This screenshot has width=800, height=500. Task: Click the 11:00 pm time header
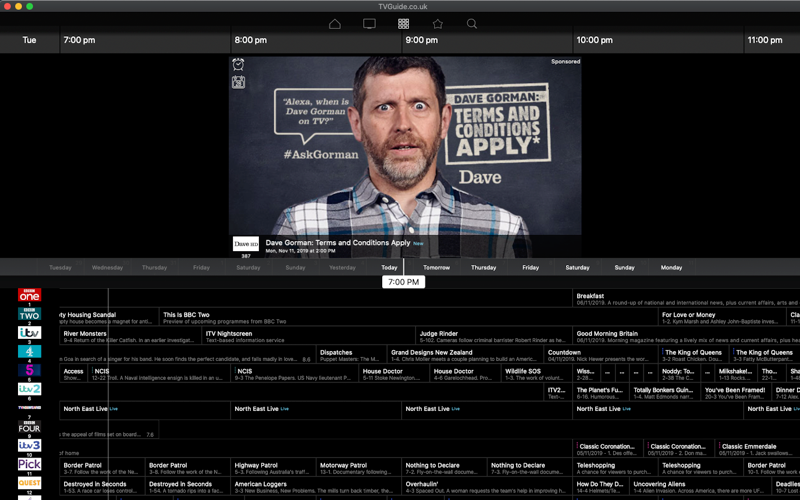765,40
